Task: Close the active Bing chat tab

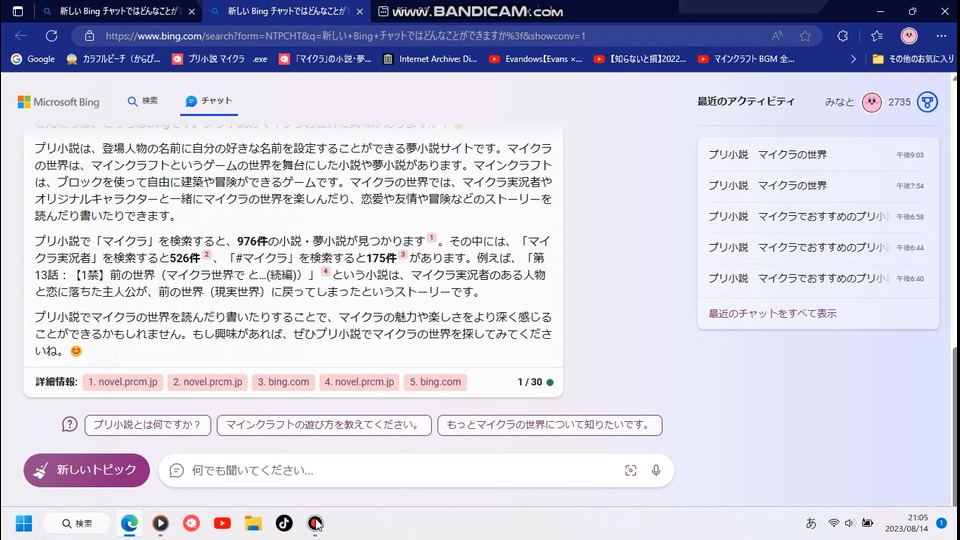Action: pos(359,12)
